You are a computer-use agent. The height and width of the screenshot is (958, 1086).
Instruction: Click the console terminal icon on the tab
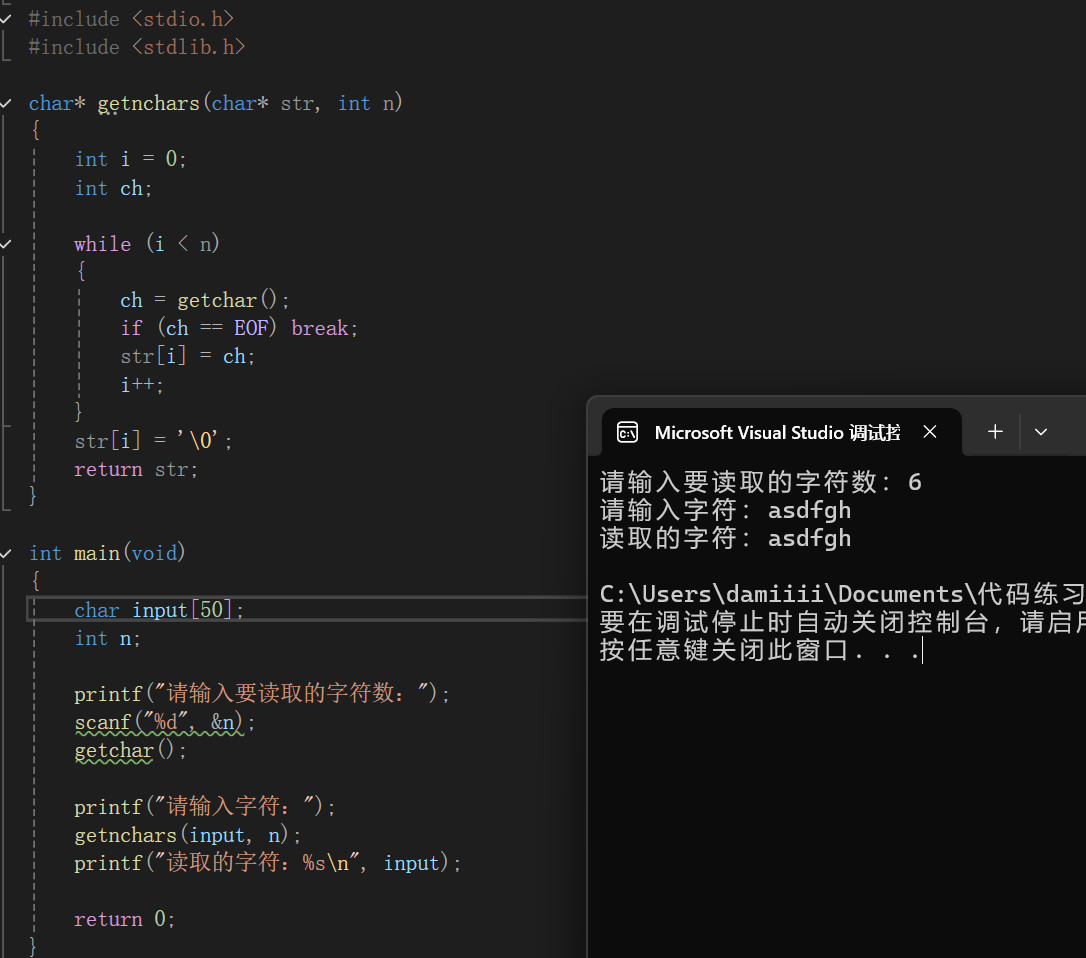(627, 432)
